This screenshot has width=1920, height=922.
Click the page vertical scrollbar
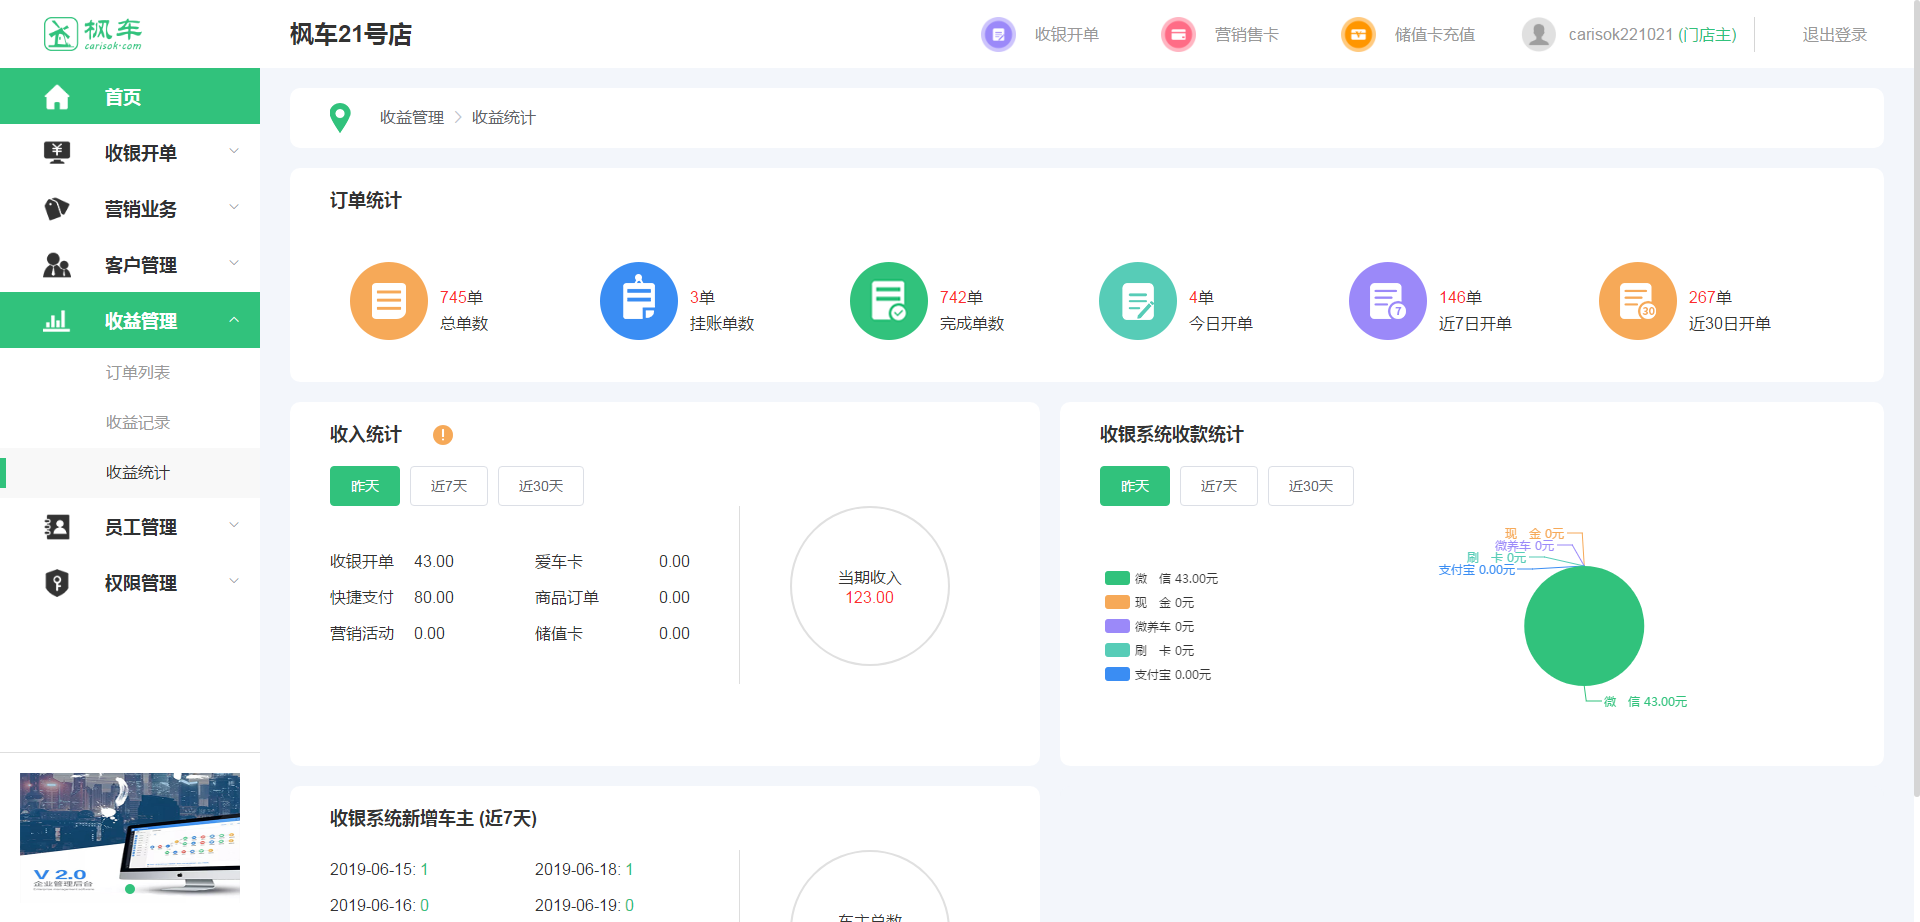(1915, 400)
